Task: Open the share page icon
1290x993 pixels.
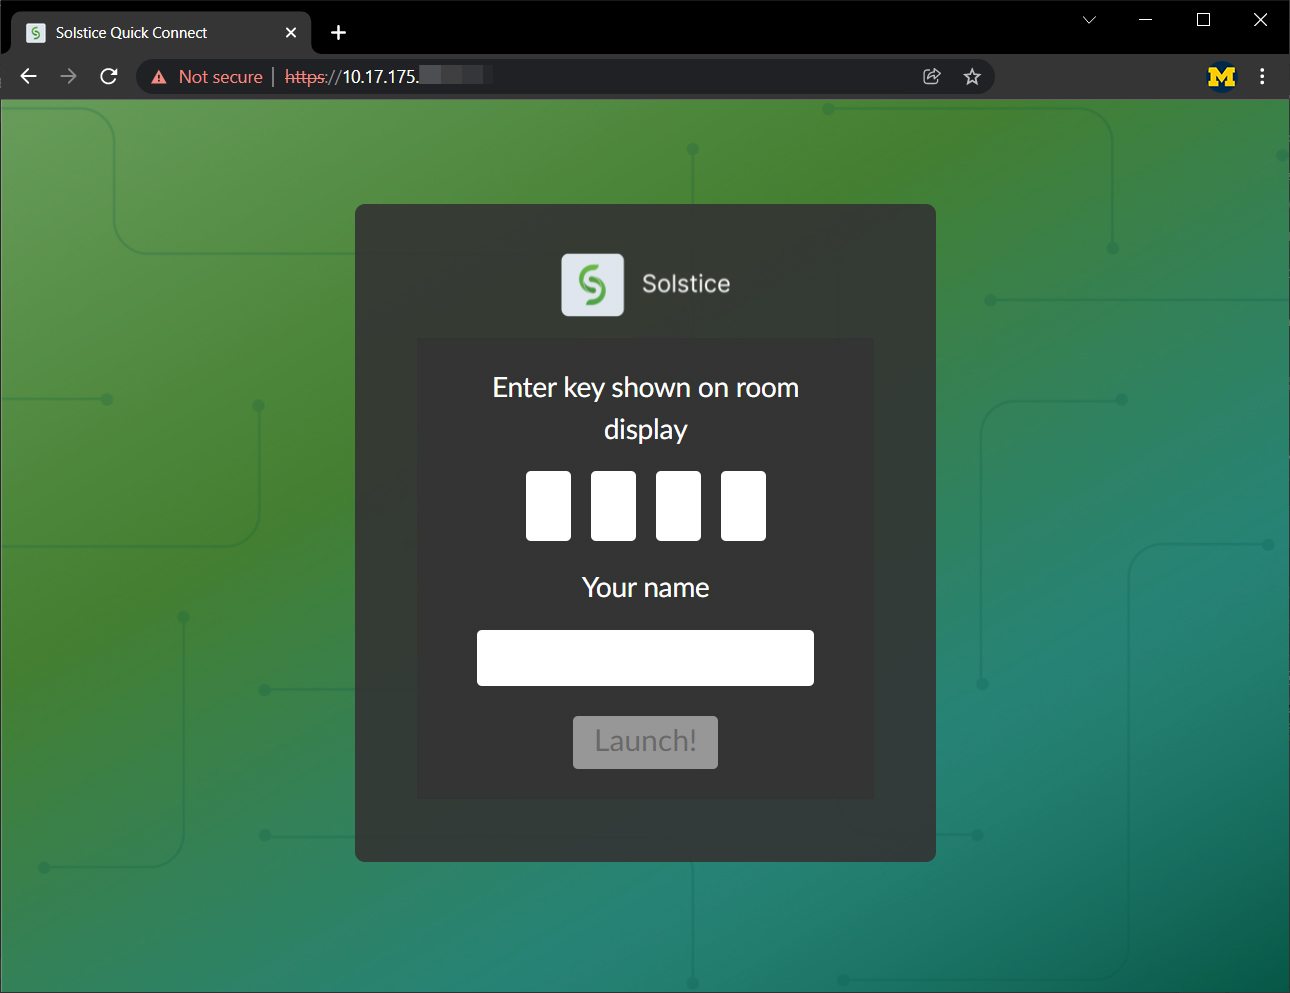Action: pos(931,77)
